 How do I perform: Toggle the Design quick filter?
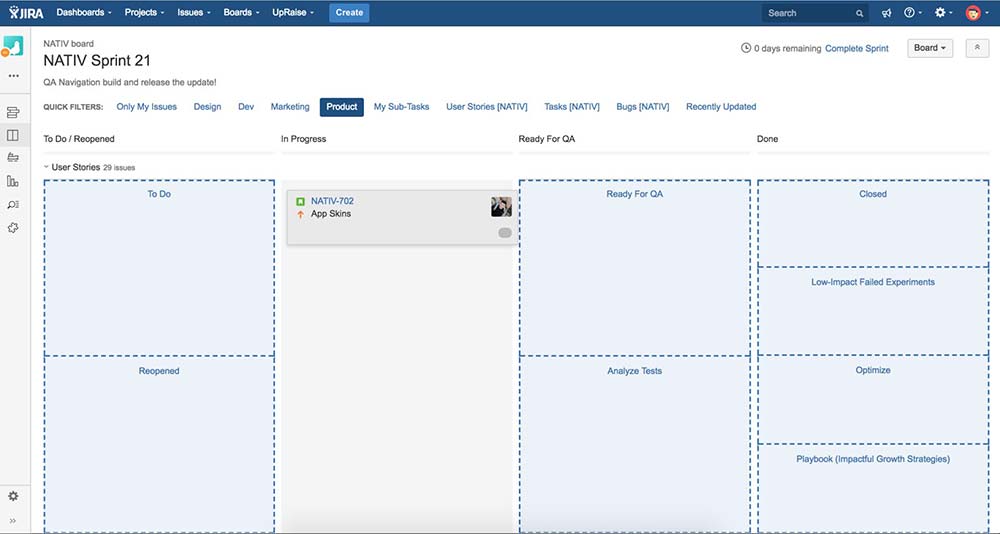[207, 107]
